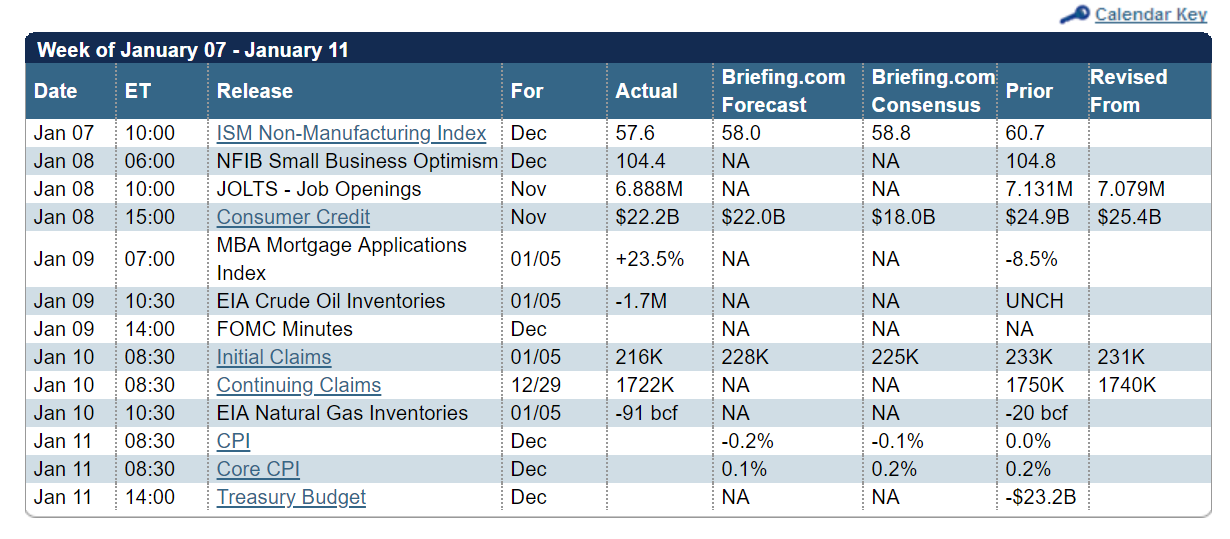Click the JOLTS - Job Openings entry
Screen dimensions: 1230x539
(319, 189)
